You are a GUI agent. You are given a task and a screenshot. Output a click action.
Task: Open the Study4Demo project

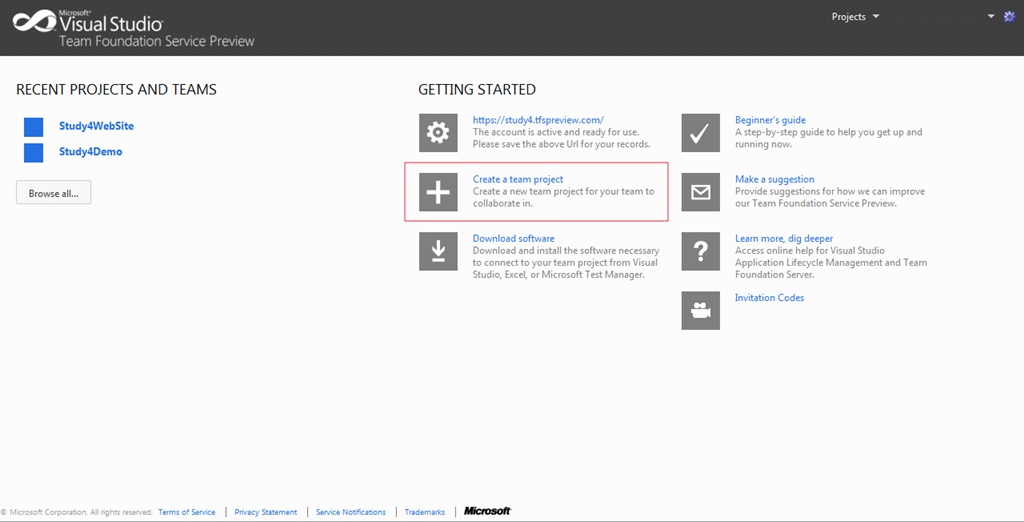click(91, 152)
